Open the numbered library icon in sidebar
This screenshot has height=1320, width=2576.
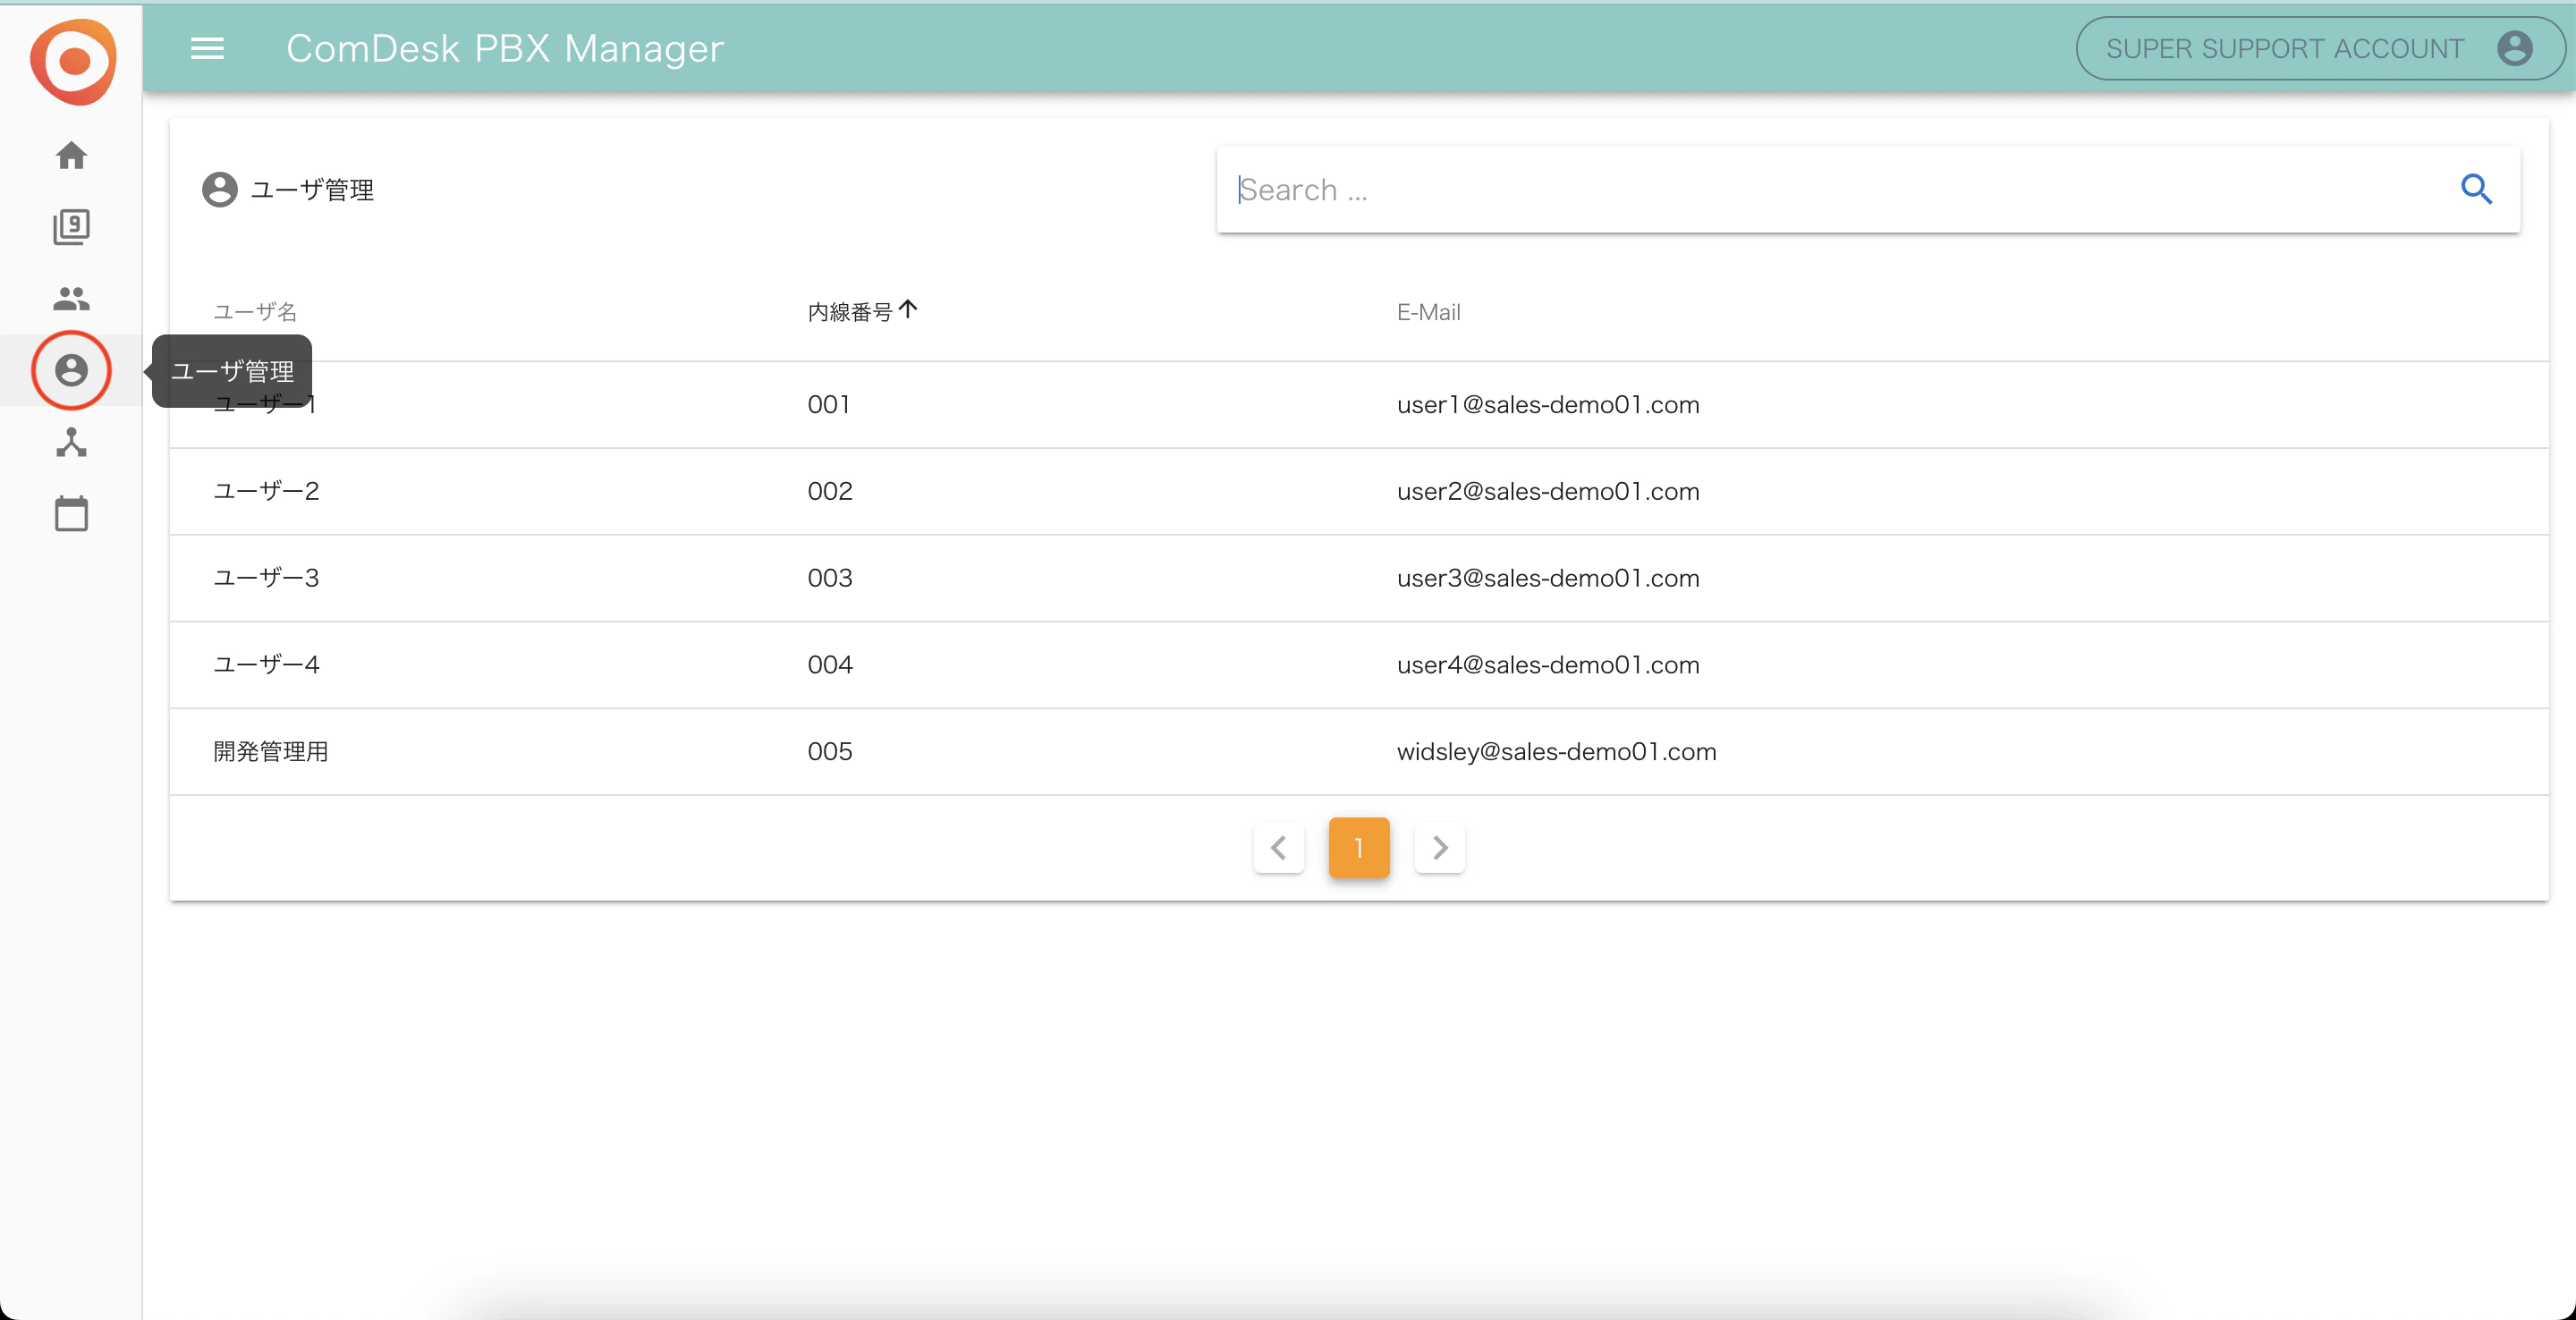[71, 227]
